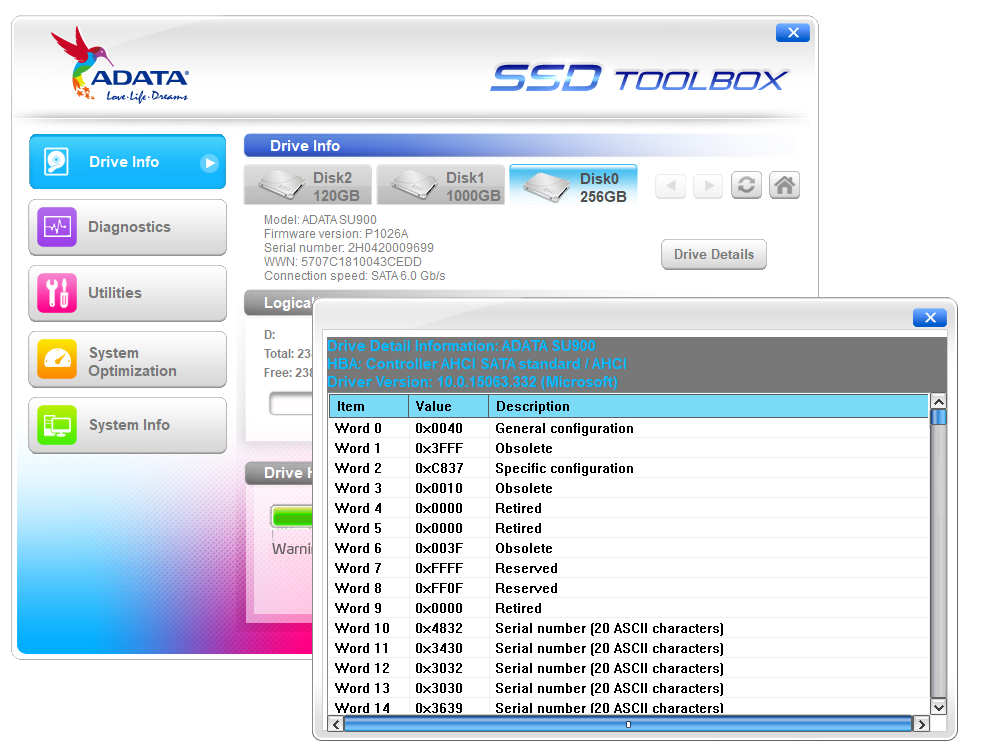Click the previous disk arrow button

[x=671, y=186]
